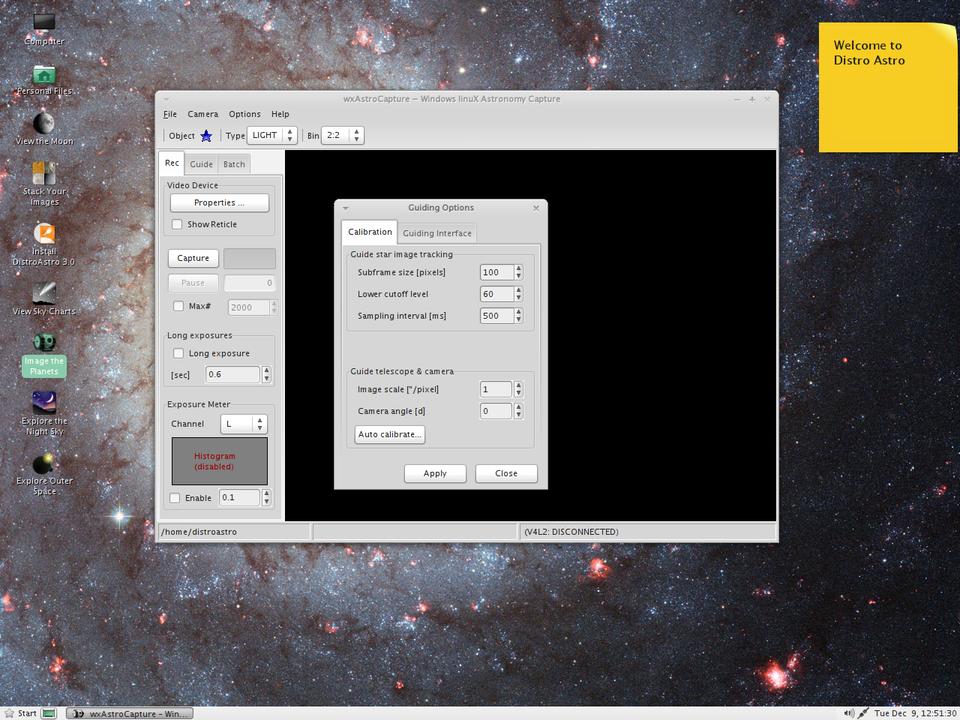Tick the Long exposure checkbox
The image size is (960, 720).
(178, 353)
